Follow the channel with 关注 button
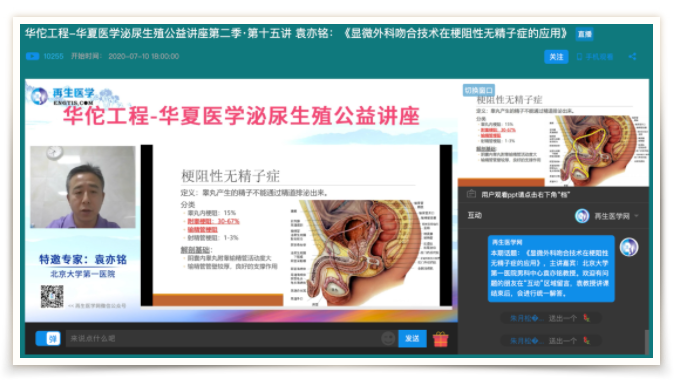Viewport: 677px width, 382px height. [556, 57]
